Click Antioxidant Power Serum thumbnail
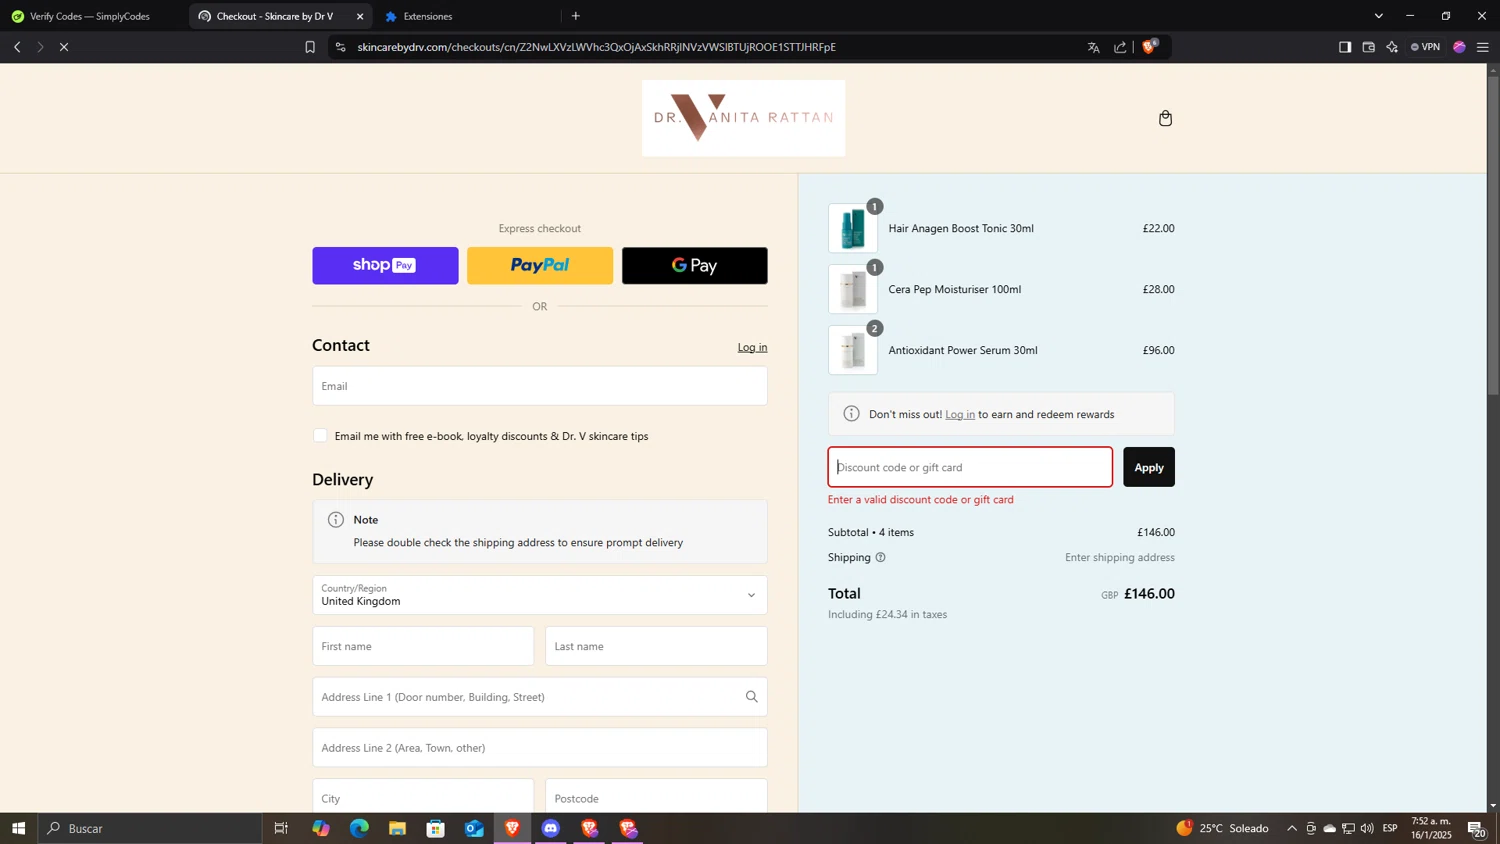The width and height of the screenshot is (1500, 844). (x=853, y=351)
